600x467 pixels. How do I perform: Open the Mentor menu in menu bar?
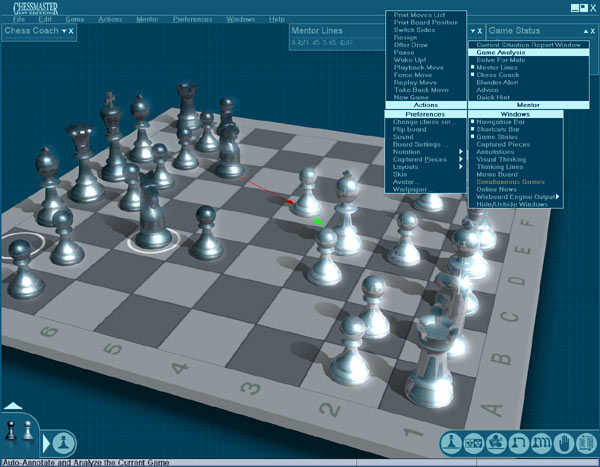147,19
